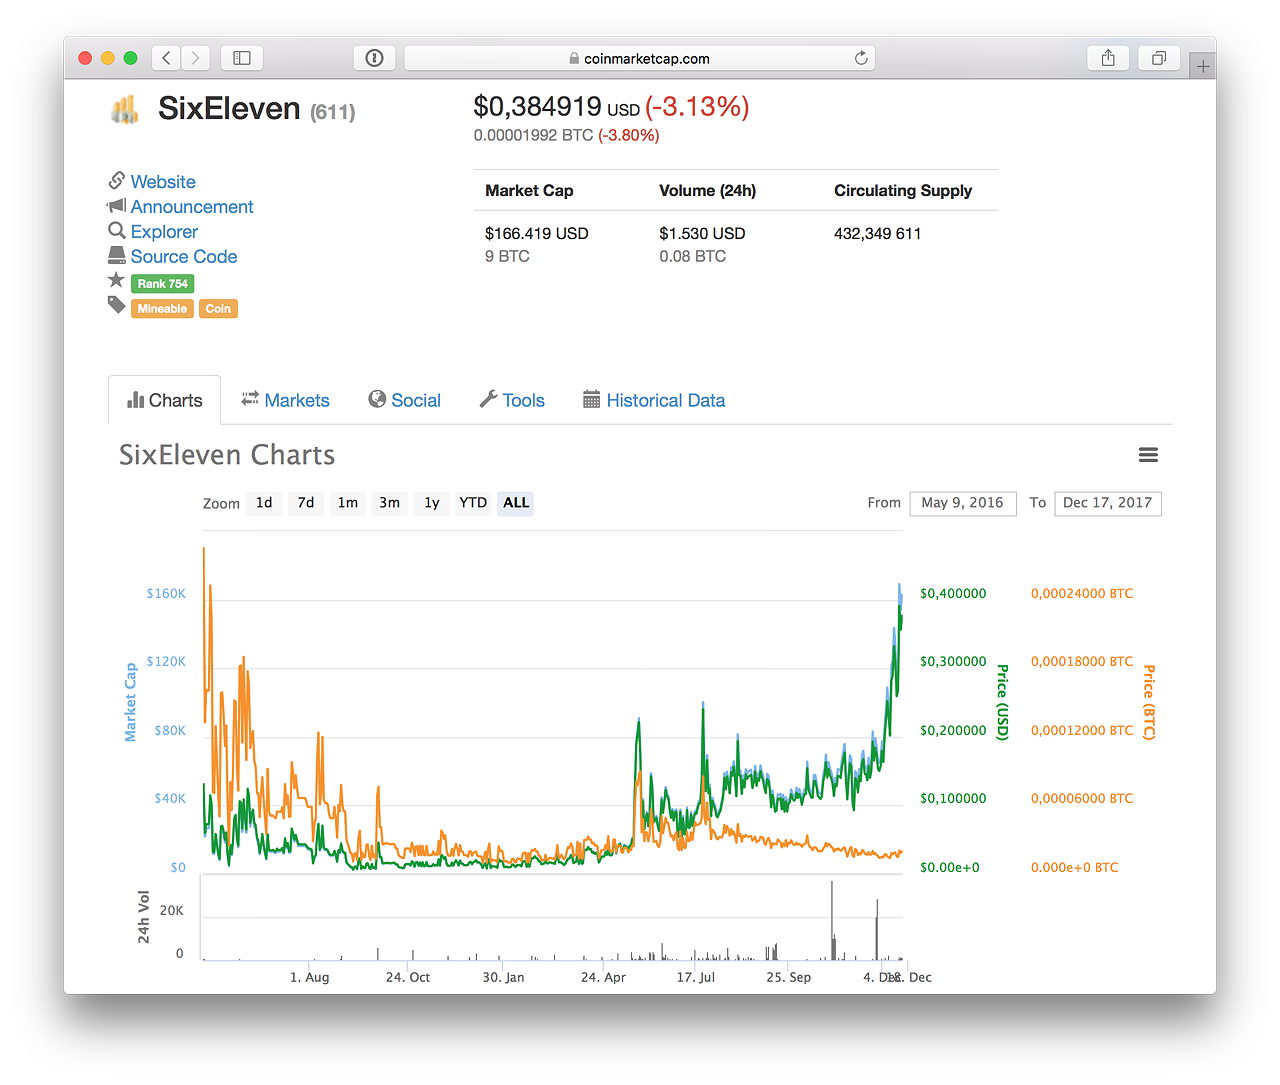
Task: Switch to the Markets tab
Action: (x=285, y=400)
